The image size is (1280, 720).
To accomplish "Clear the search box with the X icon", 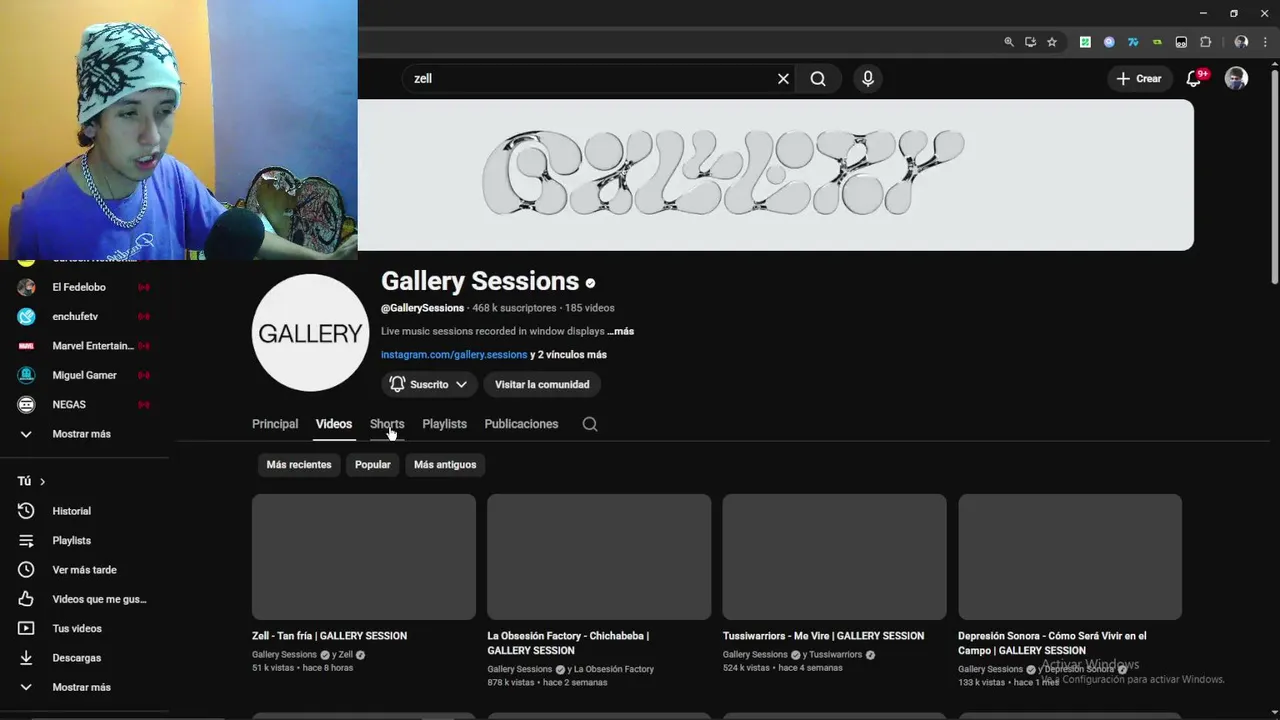I will coord(783,78).
